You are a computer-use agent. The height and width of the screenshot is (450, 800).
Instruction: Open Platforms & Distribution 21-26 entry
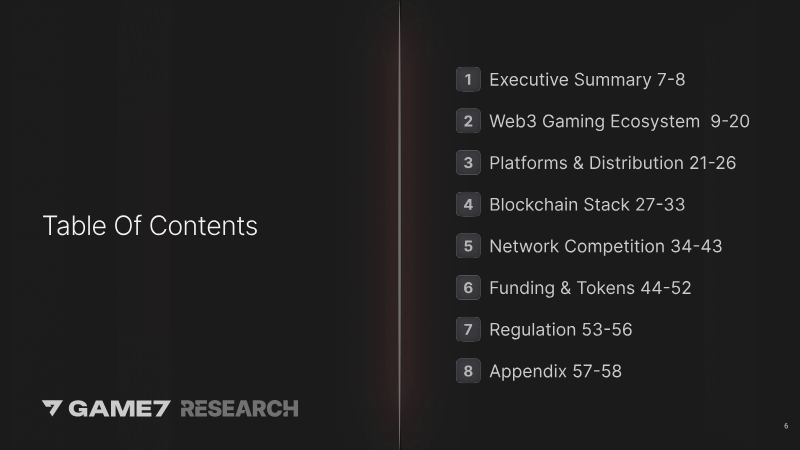point(612,163)
